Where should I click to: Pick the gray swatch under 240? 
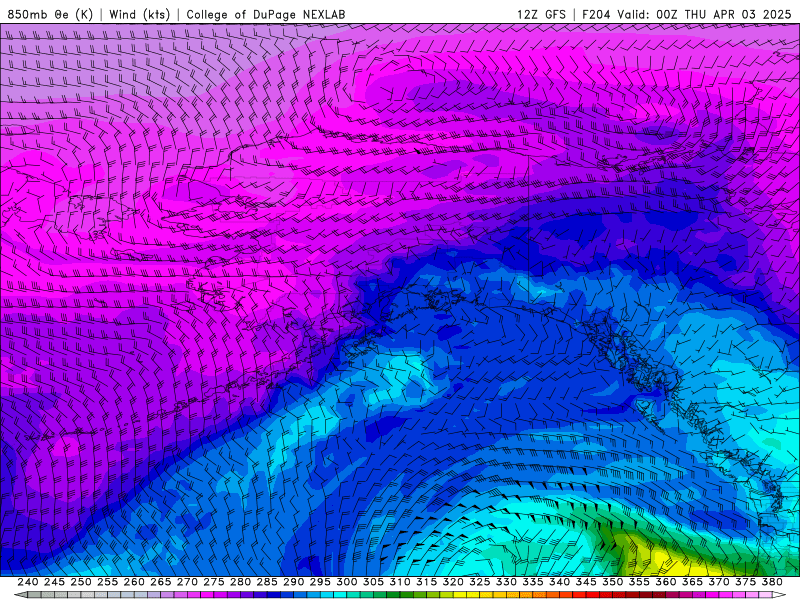(x=35, y=595)
